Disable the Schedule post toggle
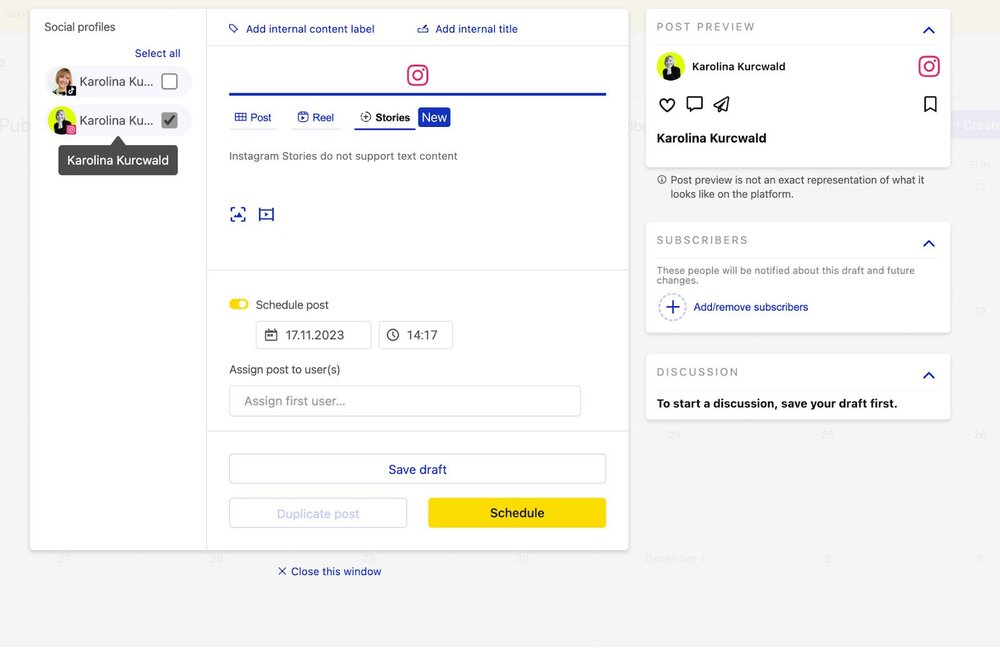1000x648 pixels. click(239, 304)
